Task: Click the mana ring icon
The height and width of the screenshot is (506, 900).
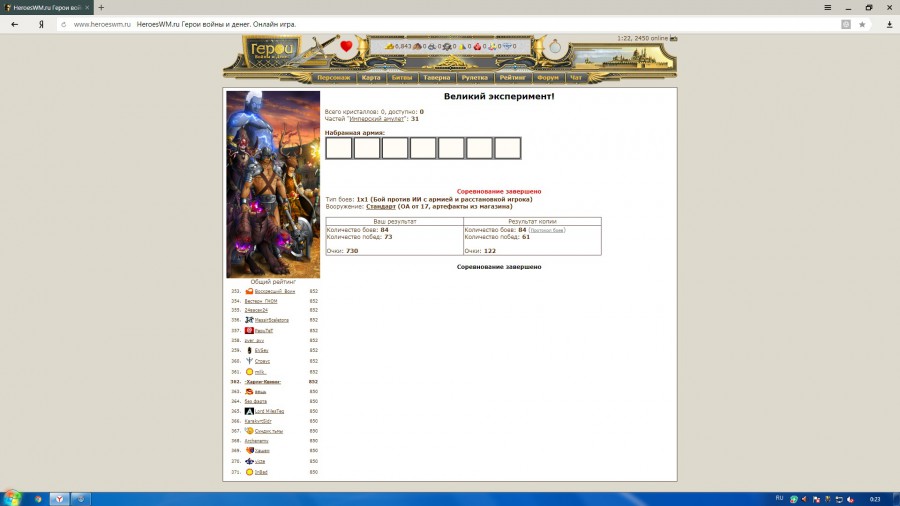Action: coord(554,46)
